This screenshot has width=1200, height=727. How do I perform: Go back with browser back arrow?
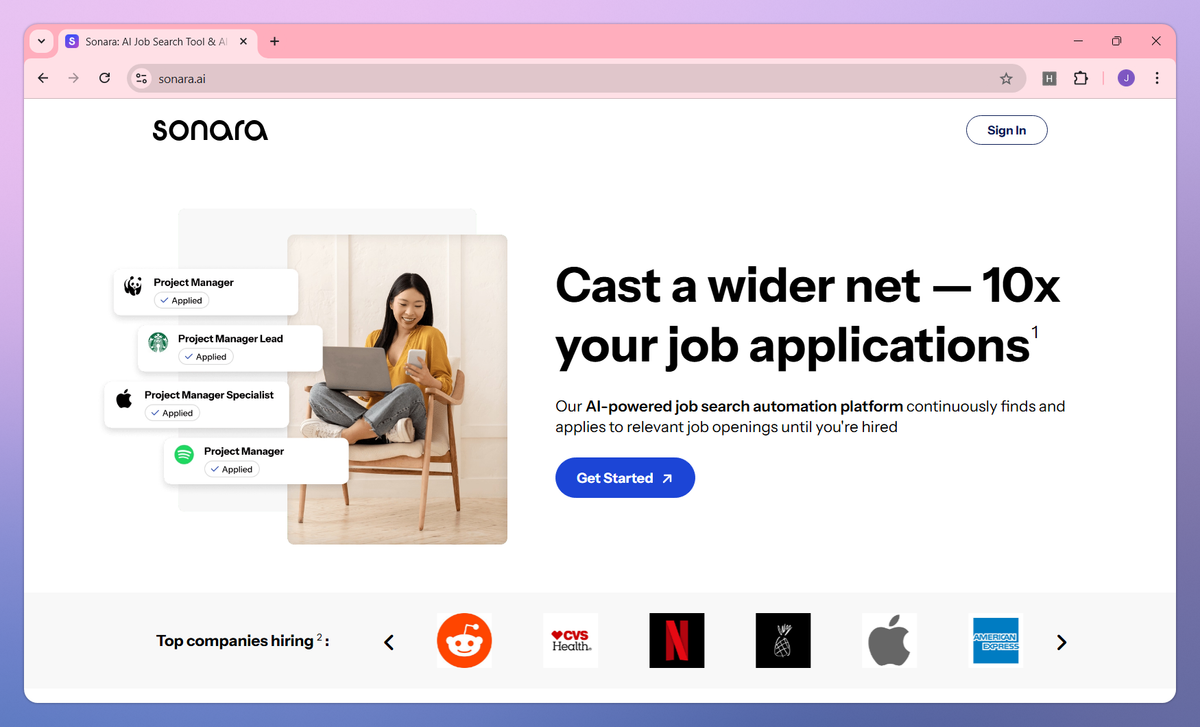(x=42, y=78)
